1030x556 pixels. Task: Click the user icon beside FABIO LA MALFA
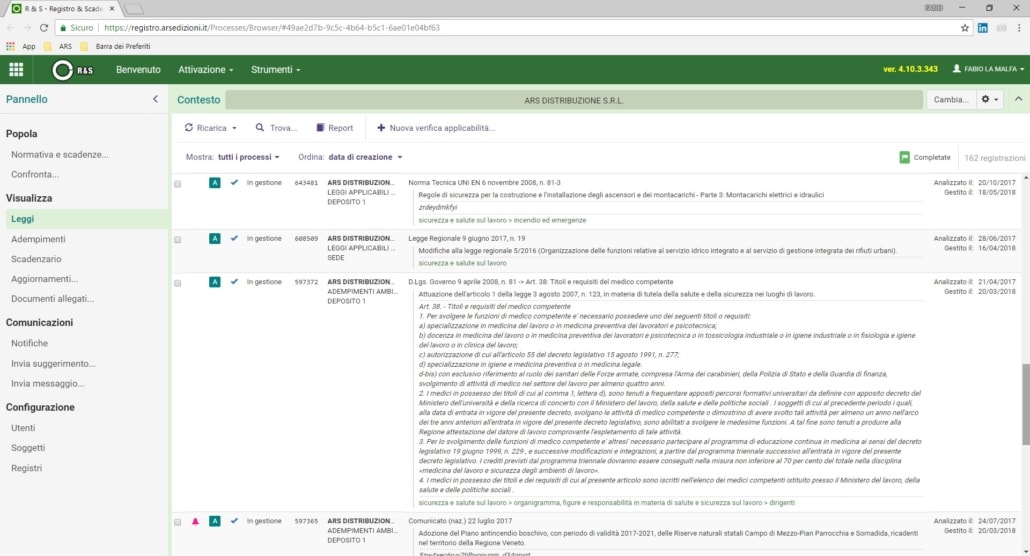point(956,68)
